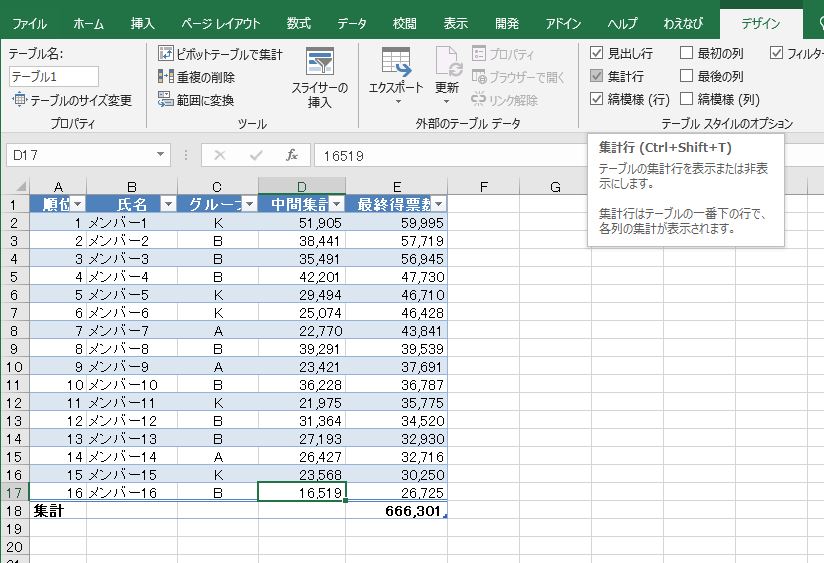Viewport: 824px width, 563px height.
Task: Select cell with value 23,568
Action: pyautogui.click(x=302, y=475)
